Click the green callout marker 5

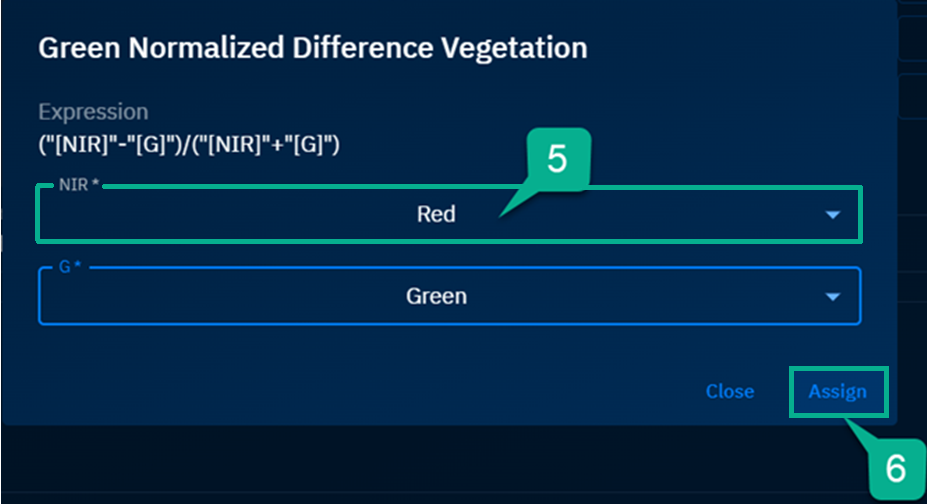pos(557,160)
